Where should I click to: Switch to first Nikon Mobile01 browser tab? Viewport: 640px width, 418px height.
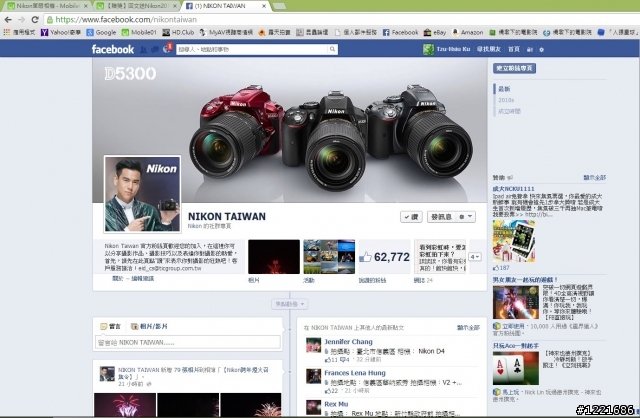[x=47, y=6]
